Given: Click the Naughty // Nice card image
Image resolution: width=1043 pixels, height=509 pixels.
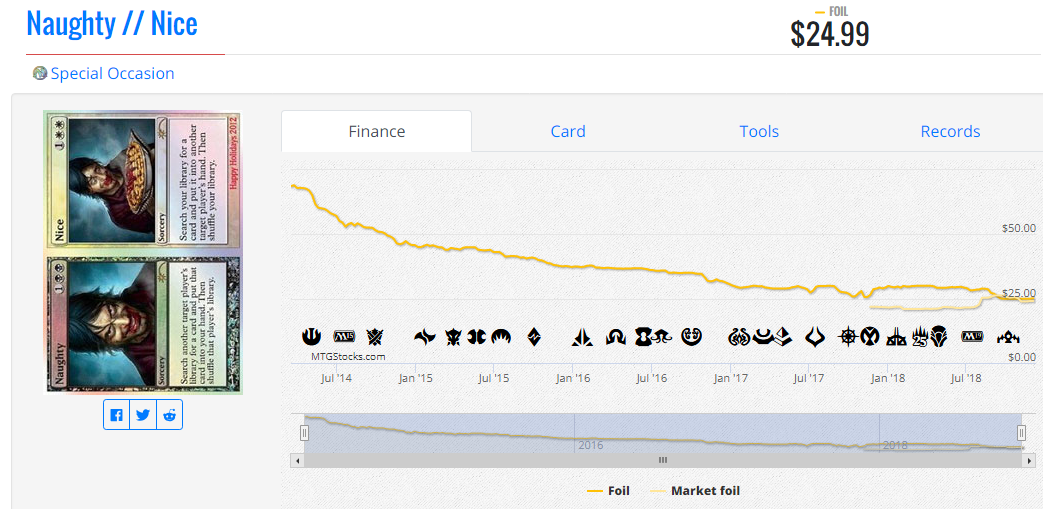Looking at the screenshot, I should click(x=143, y=253).
